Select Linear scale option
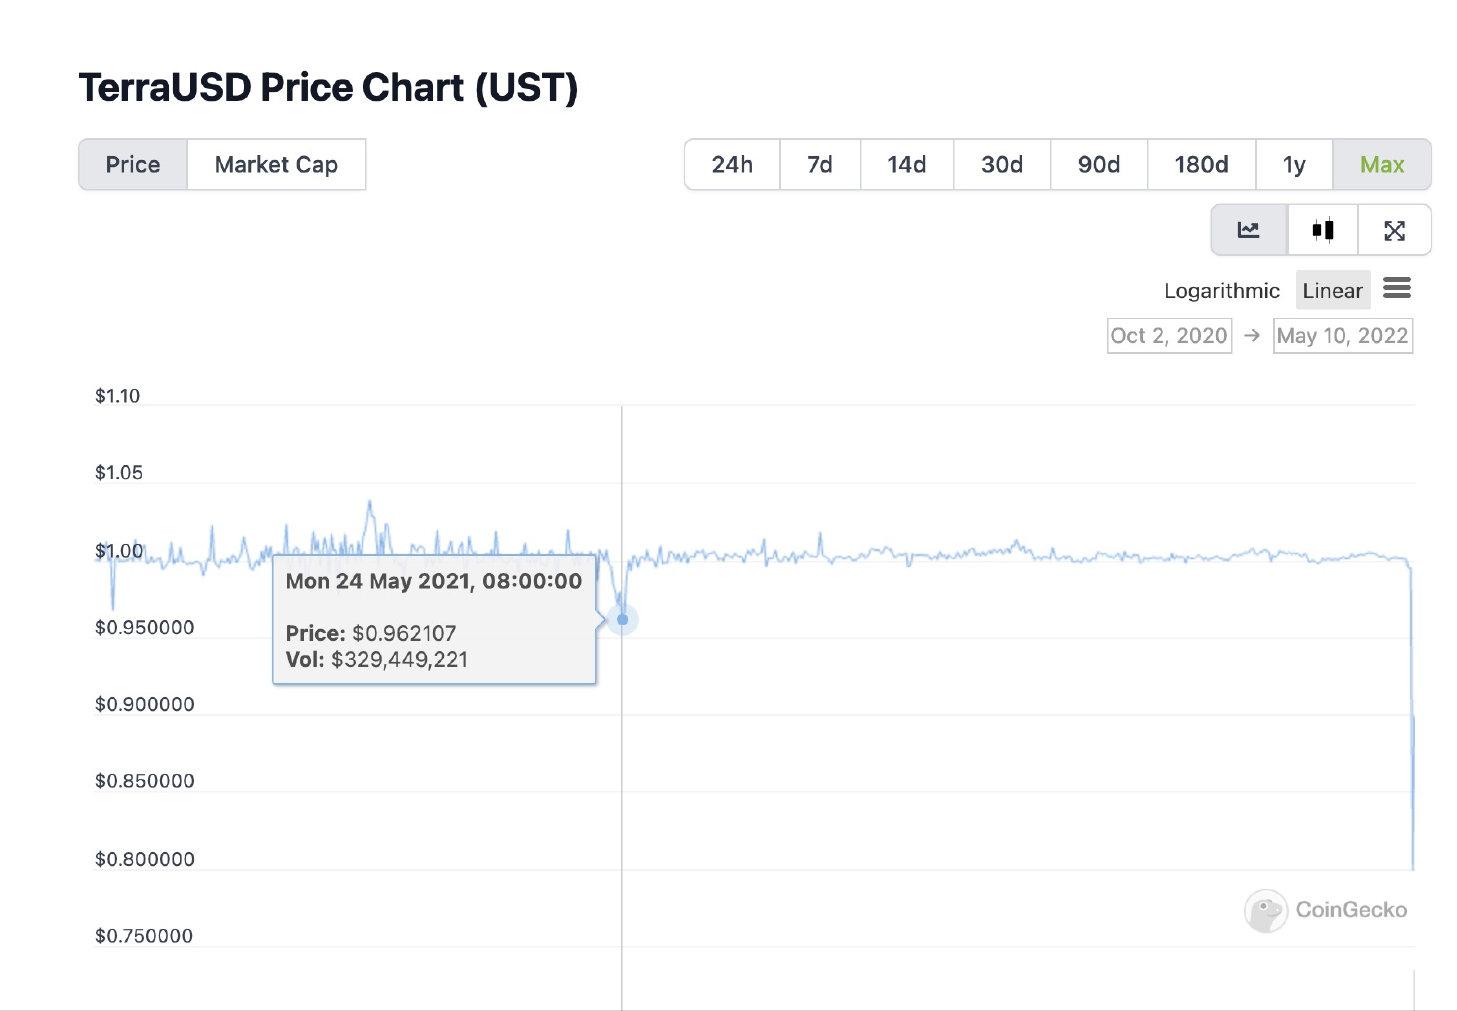 coord(1332,291)
